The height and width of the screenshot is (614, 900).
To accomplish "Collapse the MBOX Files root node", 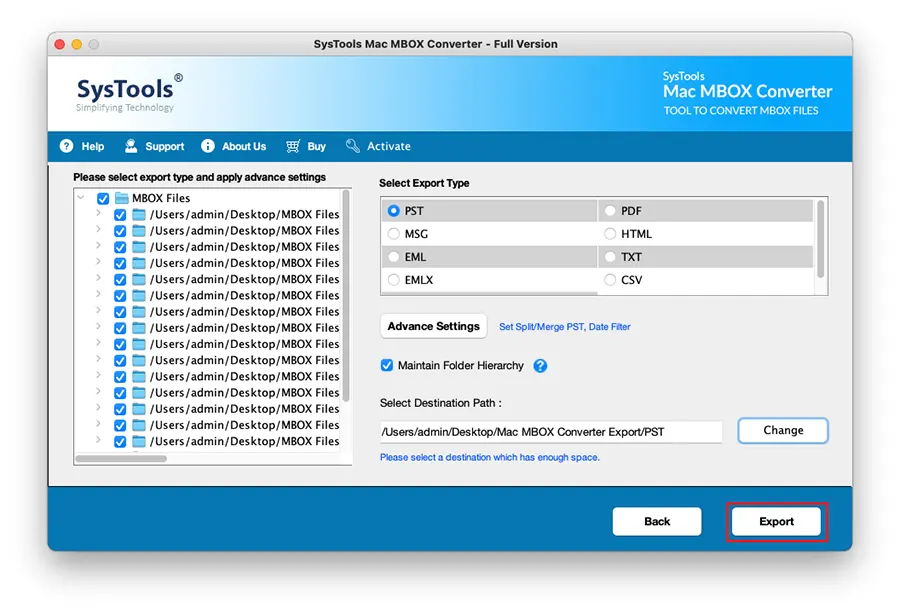I will tap(81, 197).
